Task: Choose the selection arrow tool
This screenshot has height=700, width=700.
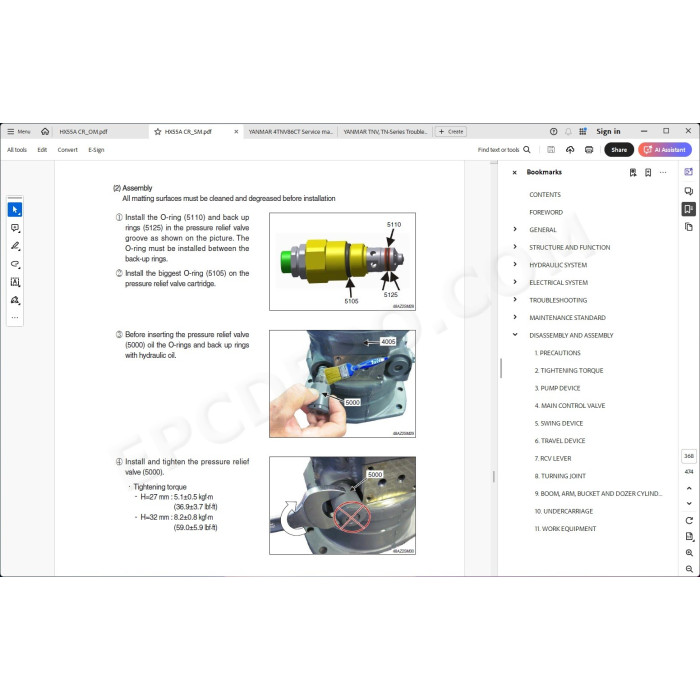Action: point(15,209)
